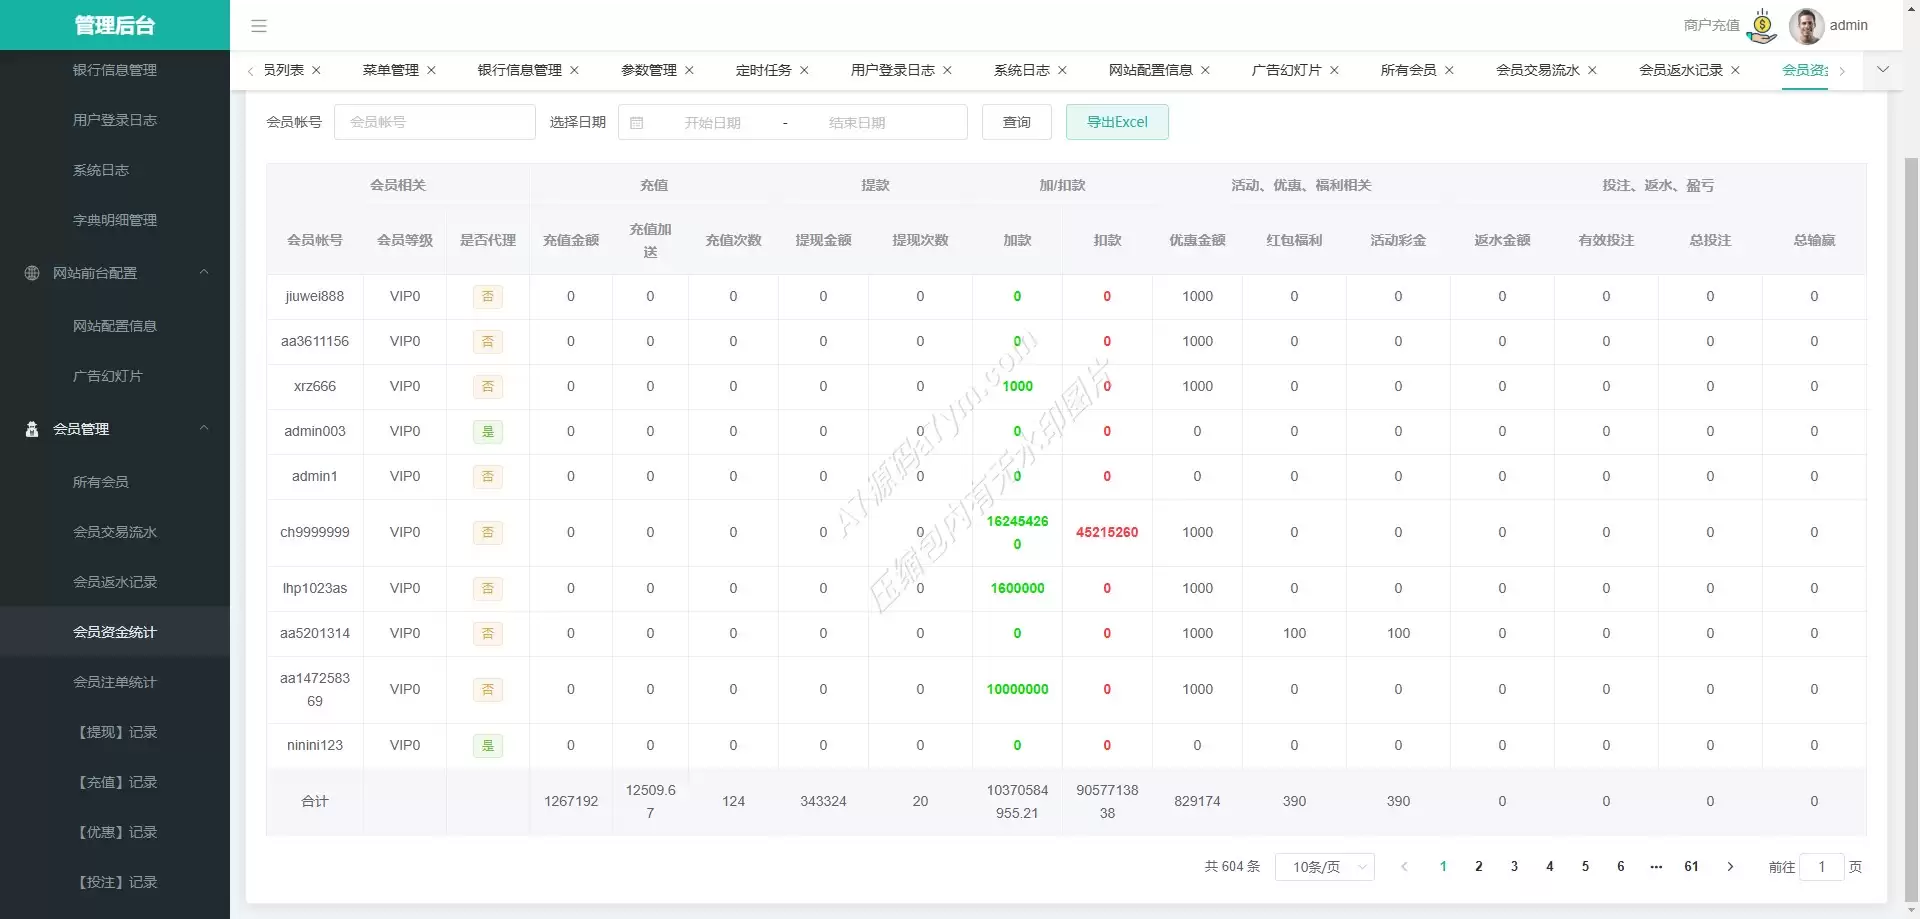1920x919 pixels.
Task: Collapse the 会员管理 sidebar section
Action: tap(204, 429)
